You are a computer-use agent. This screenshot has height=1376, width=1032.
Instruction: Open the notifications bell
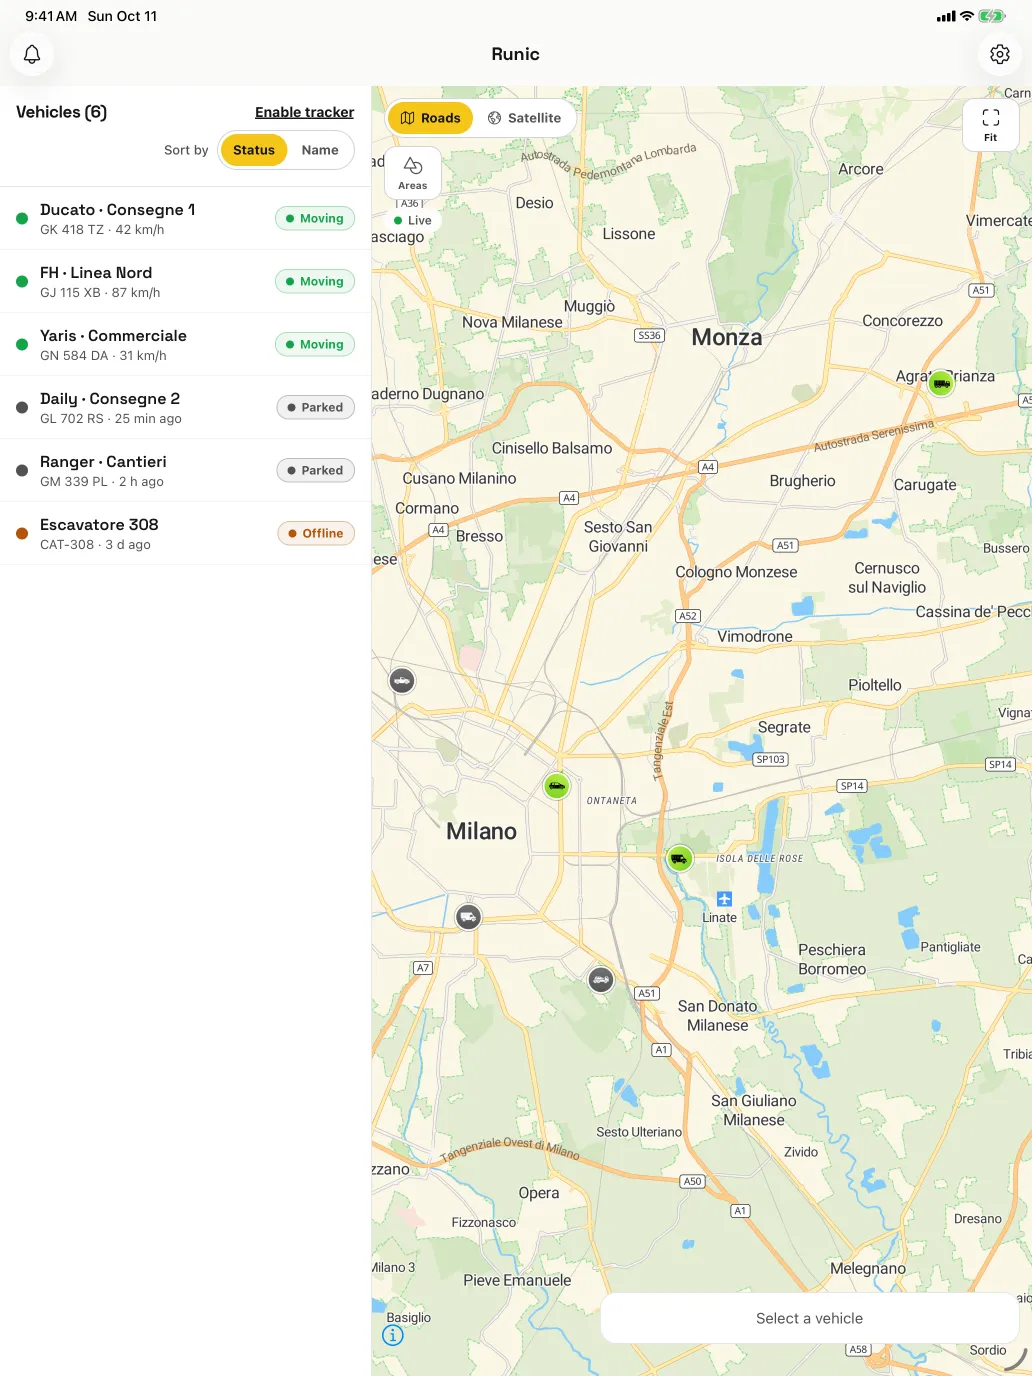(x=32, y=54)
